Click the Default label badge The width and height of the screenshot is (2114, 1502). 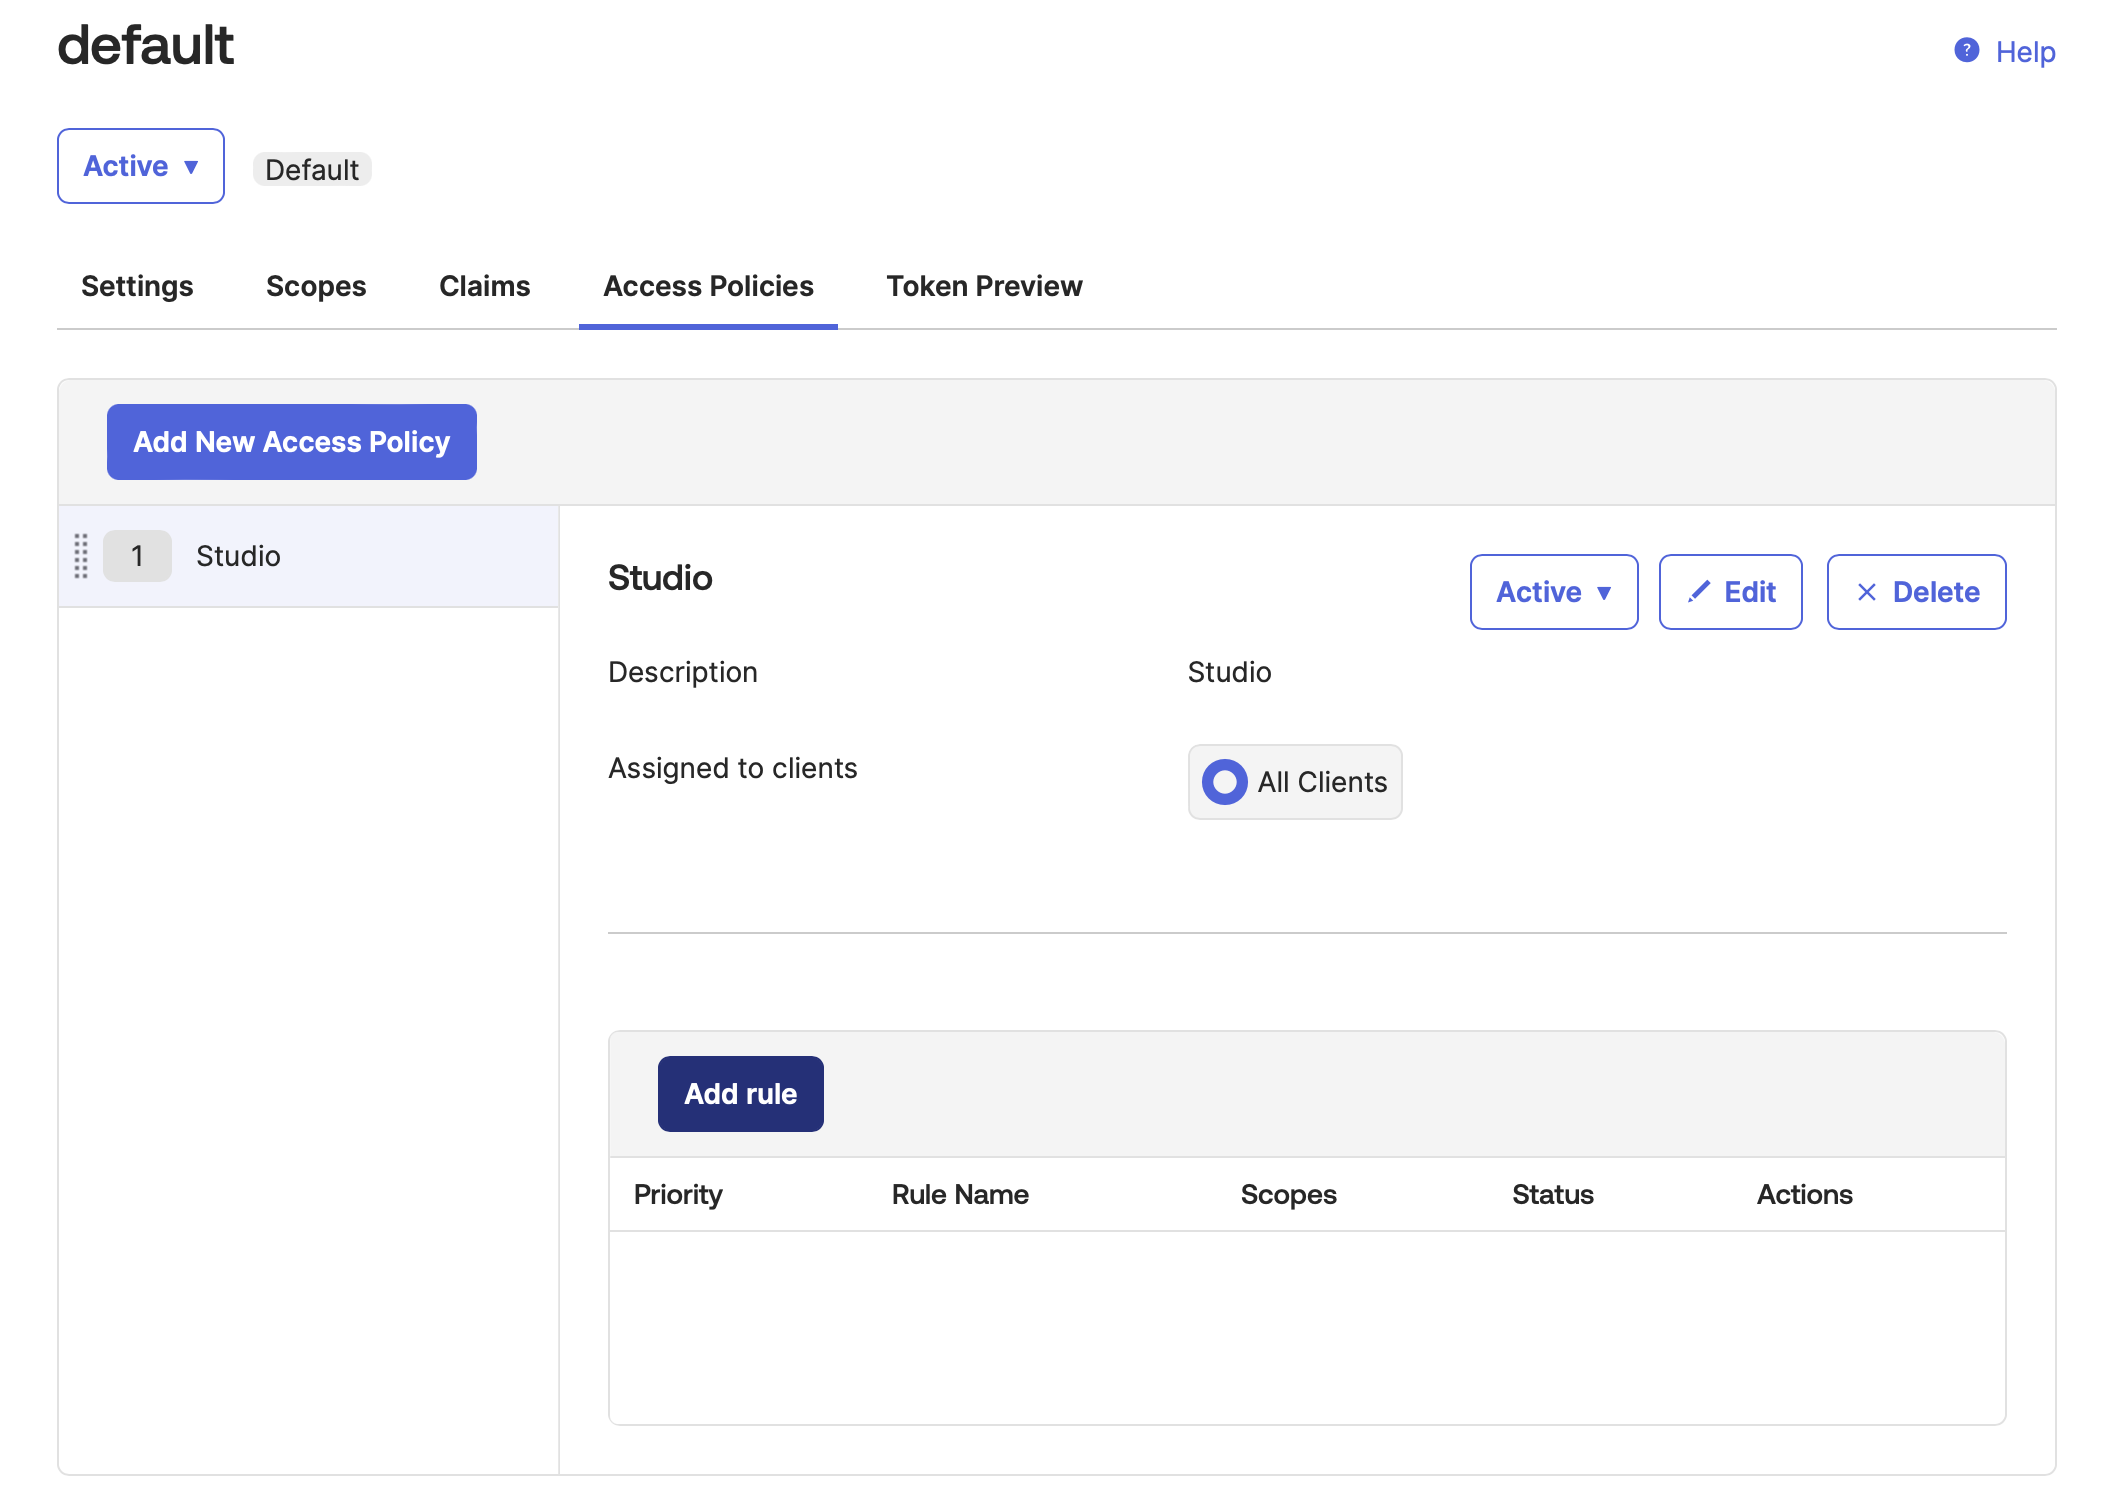[x=312, y=169]
